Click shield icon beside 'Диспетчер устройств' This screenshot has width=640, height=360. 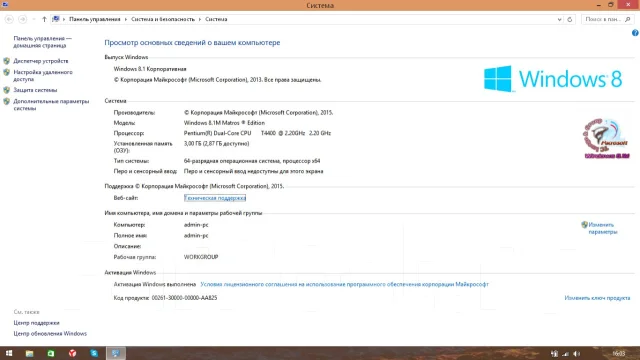[x=7, y=61]
